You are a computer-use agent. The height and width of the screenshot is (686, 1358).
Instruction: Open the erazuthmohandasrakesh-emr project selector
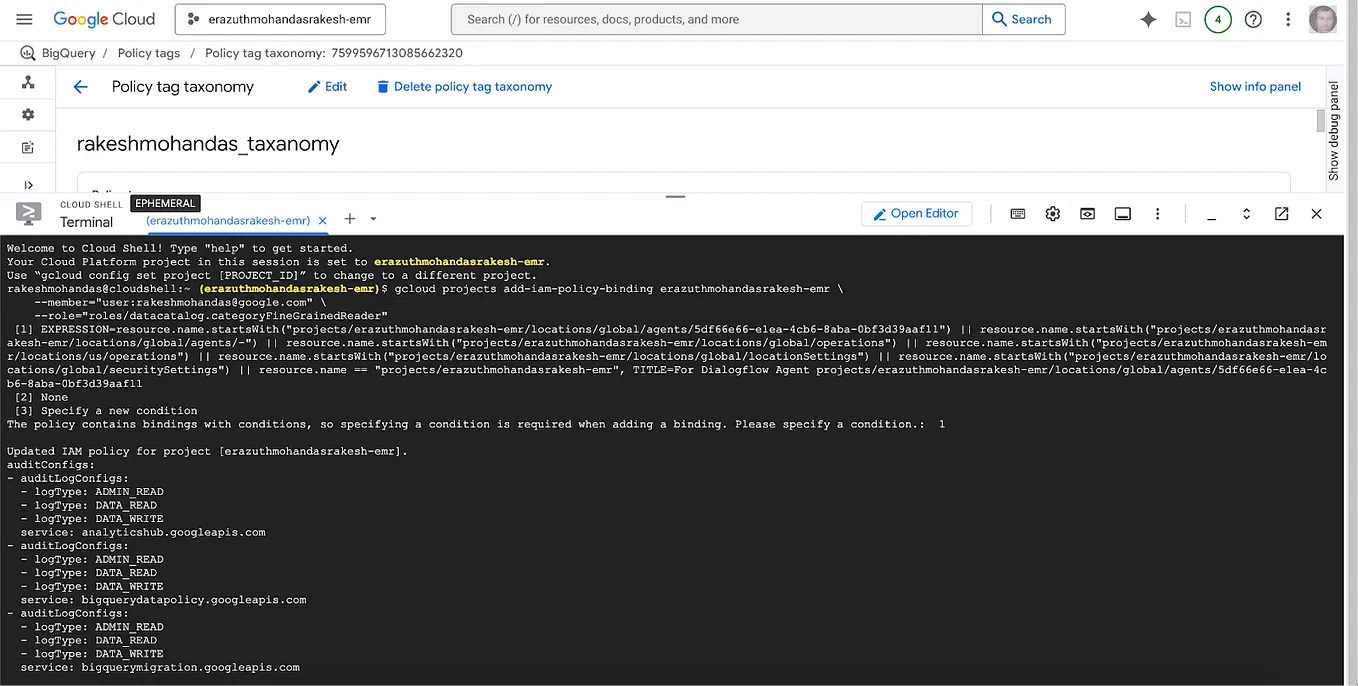(280, 18)
